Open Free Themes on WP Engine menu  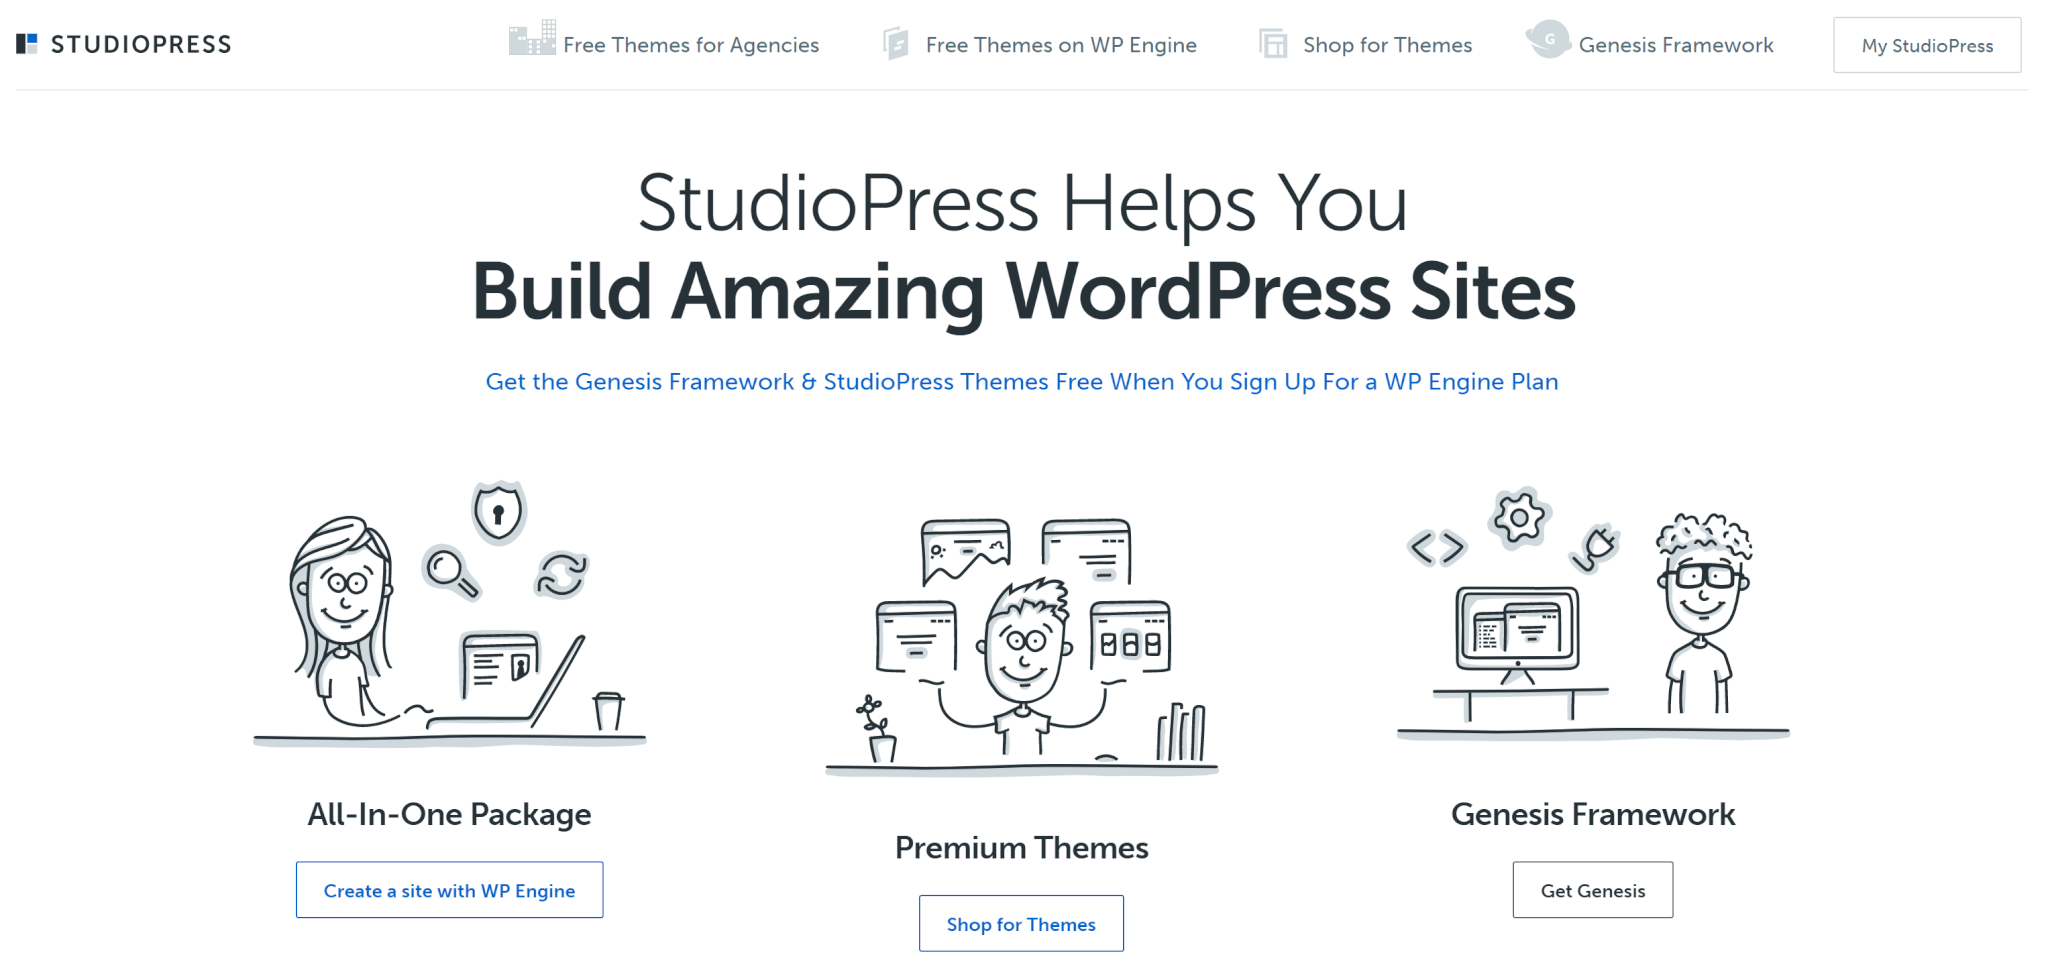[x=1061, y=45]
